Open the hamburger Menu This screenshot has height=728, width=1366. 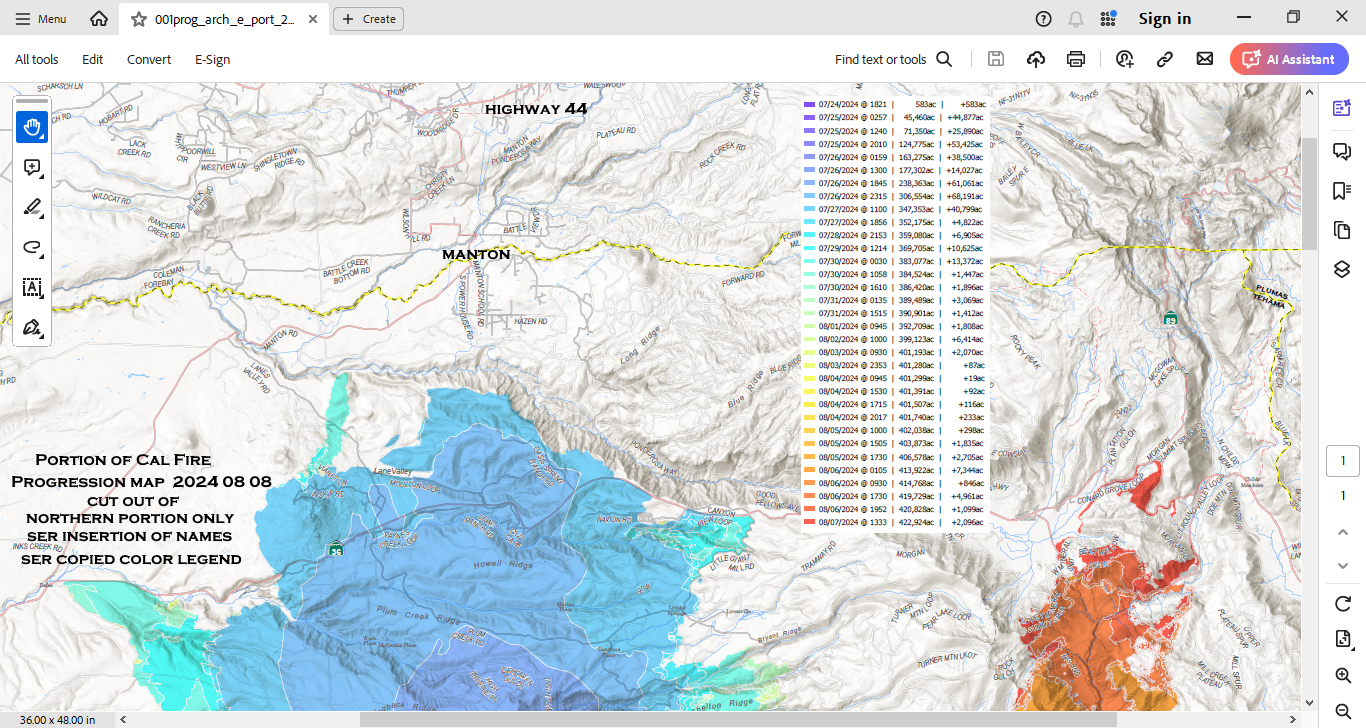click(41, 19)
